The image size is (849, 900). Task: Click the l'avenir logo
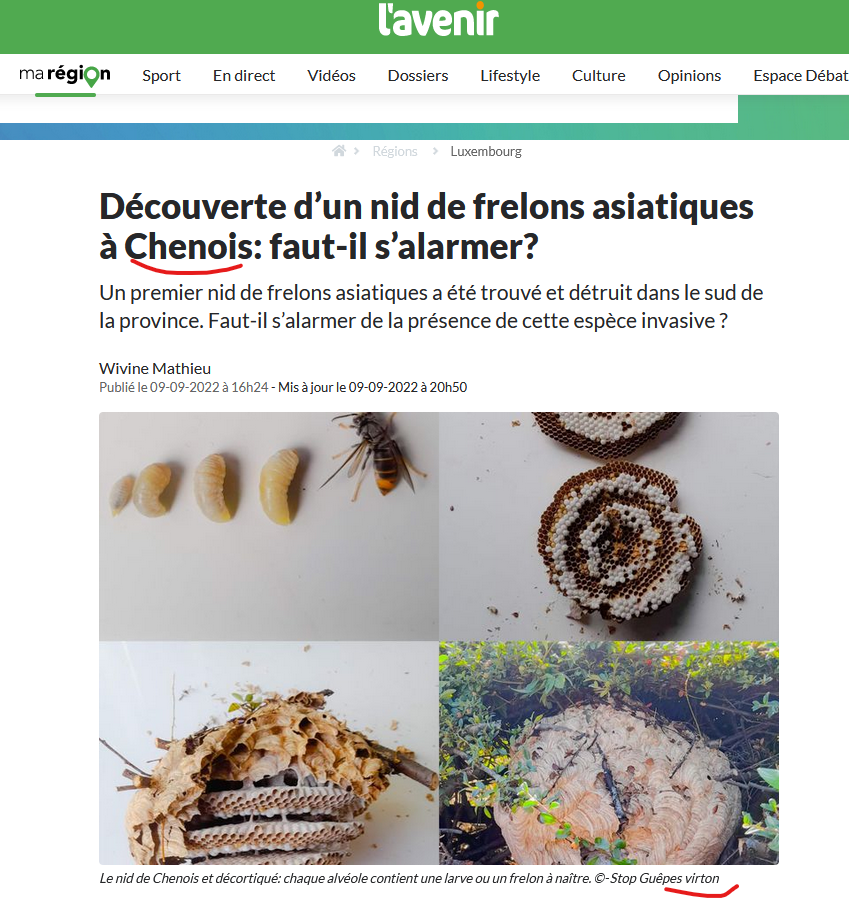pyautogui.click(x=438, y=20)
